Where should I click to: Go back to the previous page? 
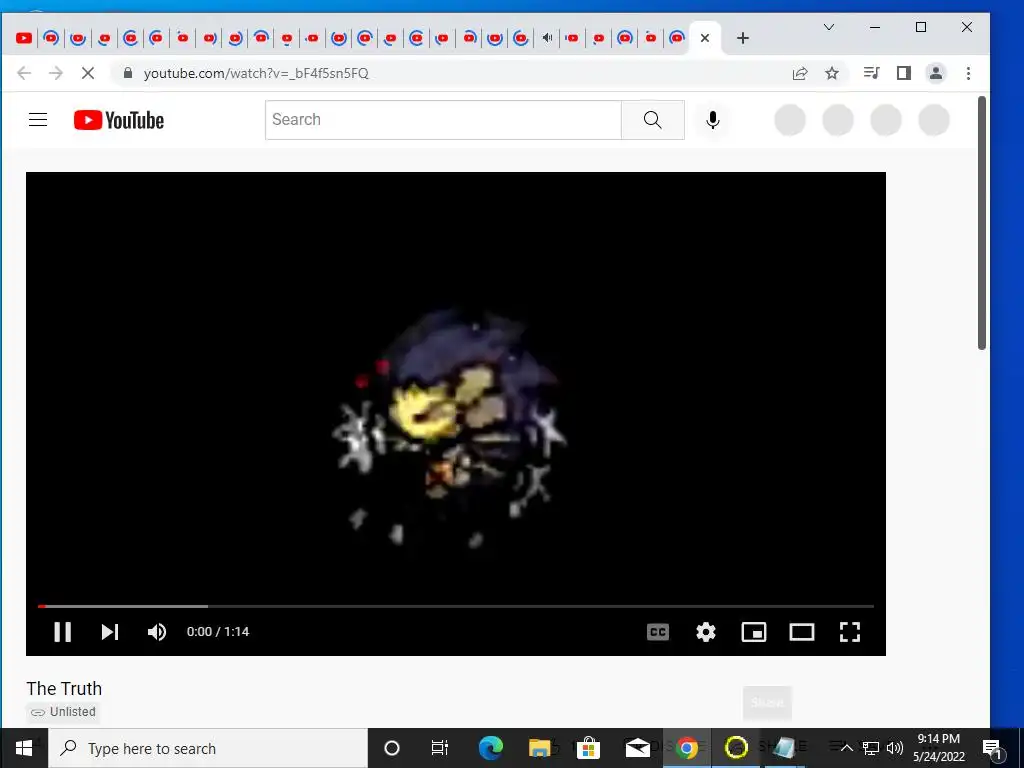coord(24,73)
